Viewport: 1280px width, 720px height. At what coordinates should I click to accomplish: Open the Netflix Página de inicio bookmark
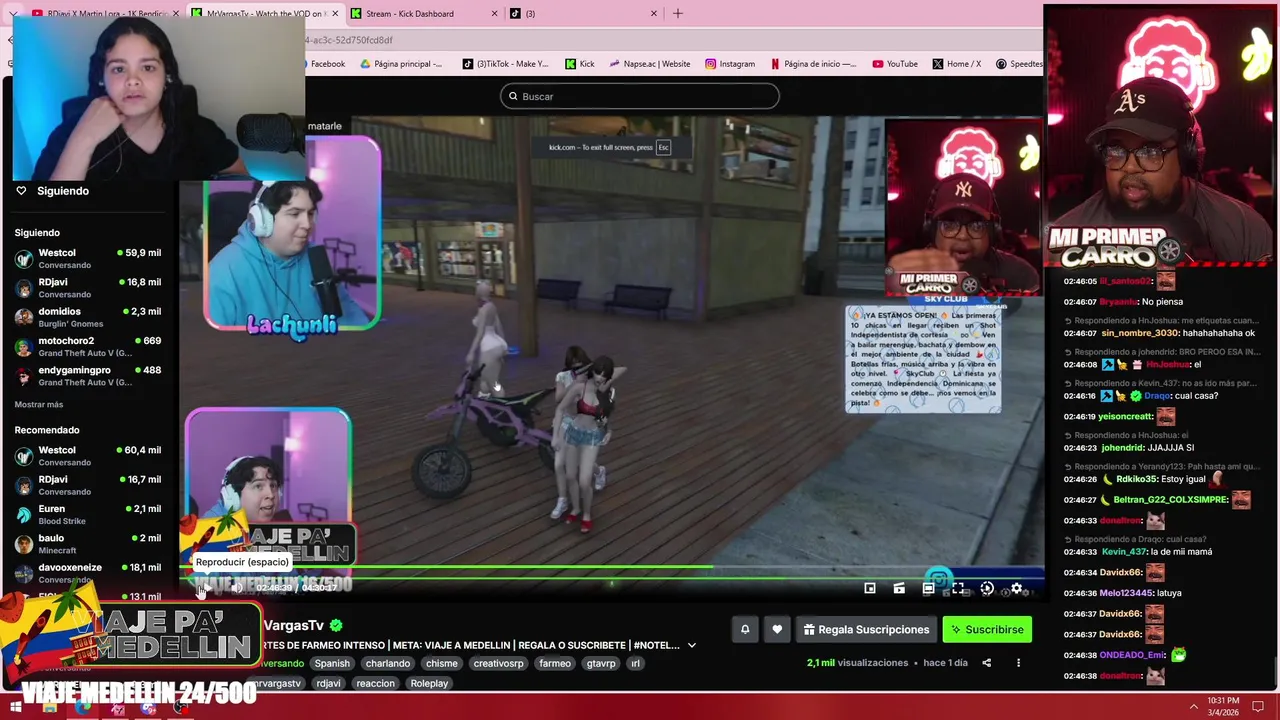click(x=813, y=63)
